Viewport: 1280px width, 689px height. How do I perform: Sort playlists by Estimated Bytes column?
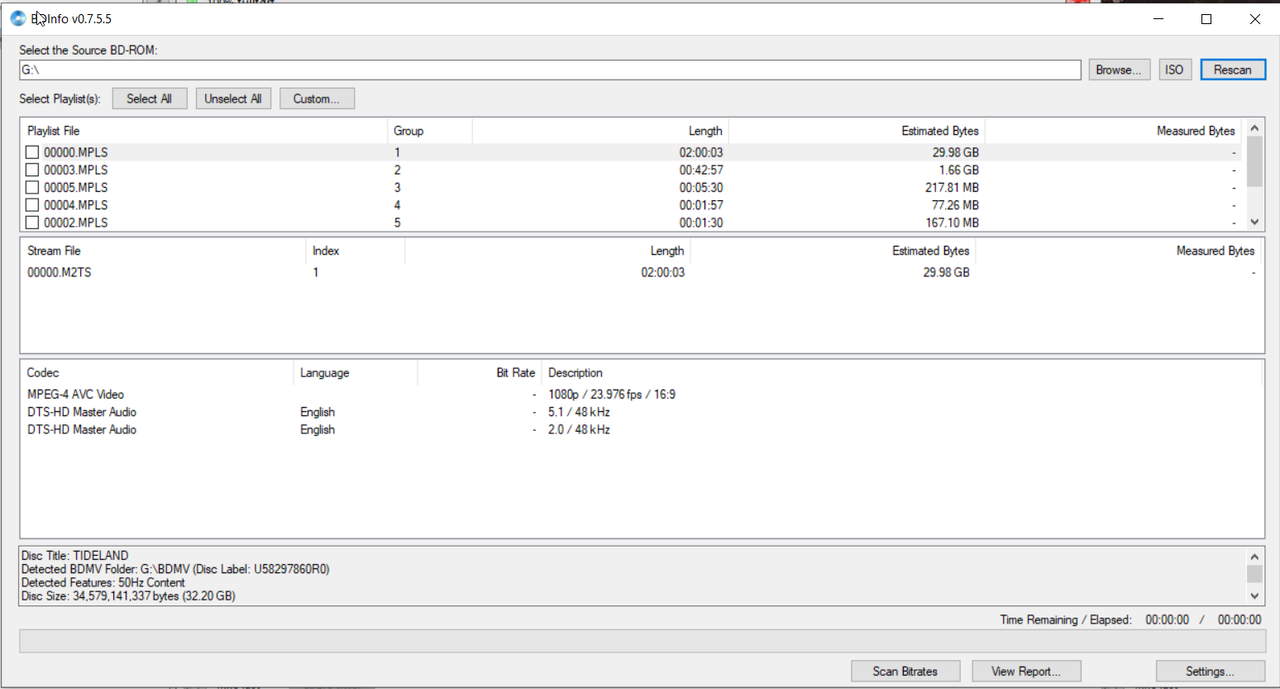(x=856, y=131)
